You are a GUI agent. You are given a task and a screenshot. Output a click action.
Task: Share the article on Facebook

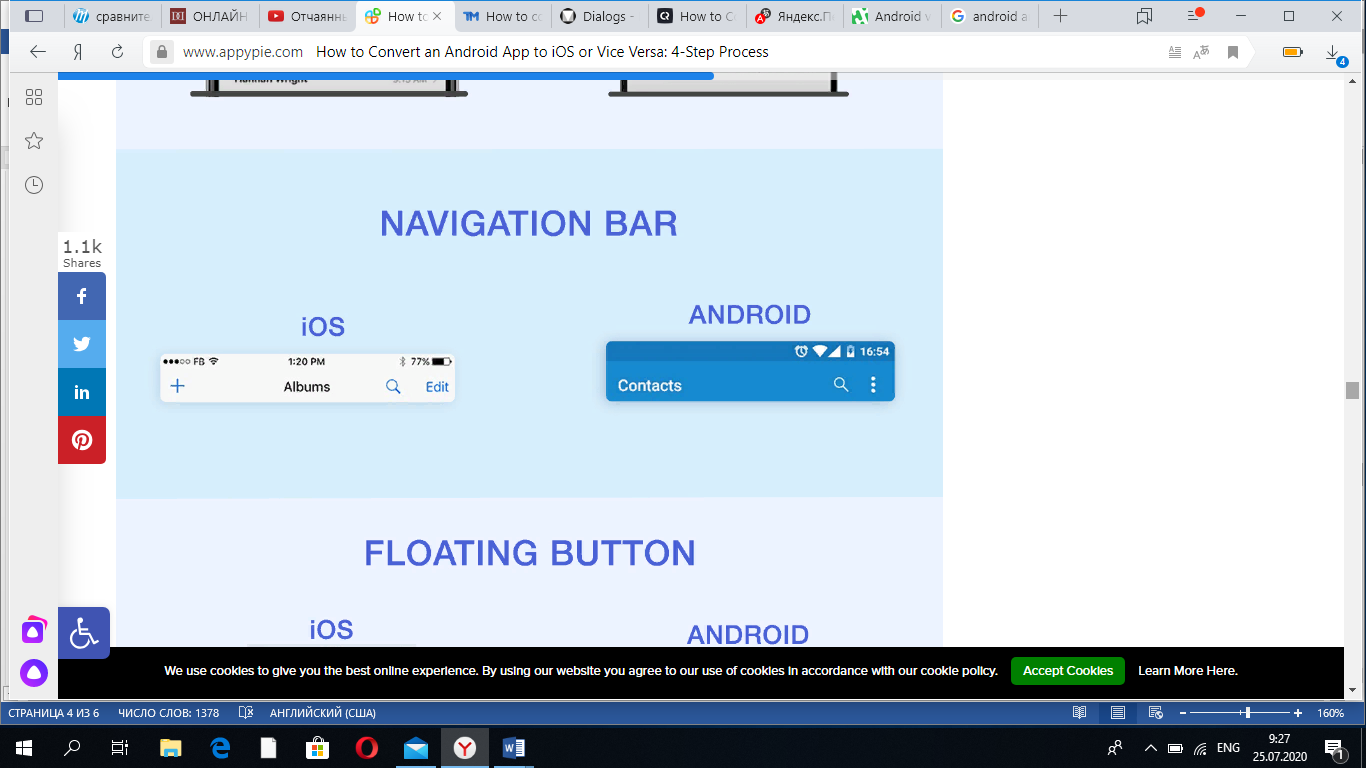click(82, 296)
